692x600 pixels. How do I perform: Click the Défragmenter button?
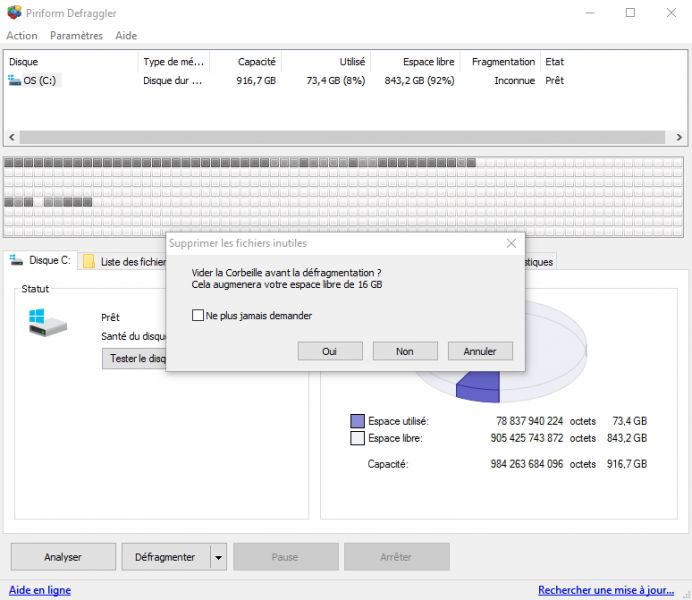tap(165, 557)
